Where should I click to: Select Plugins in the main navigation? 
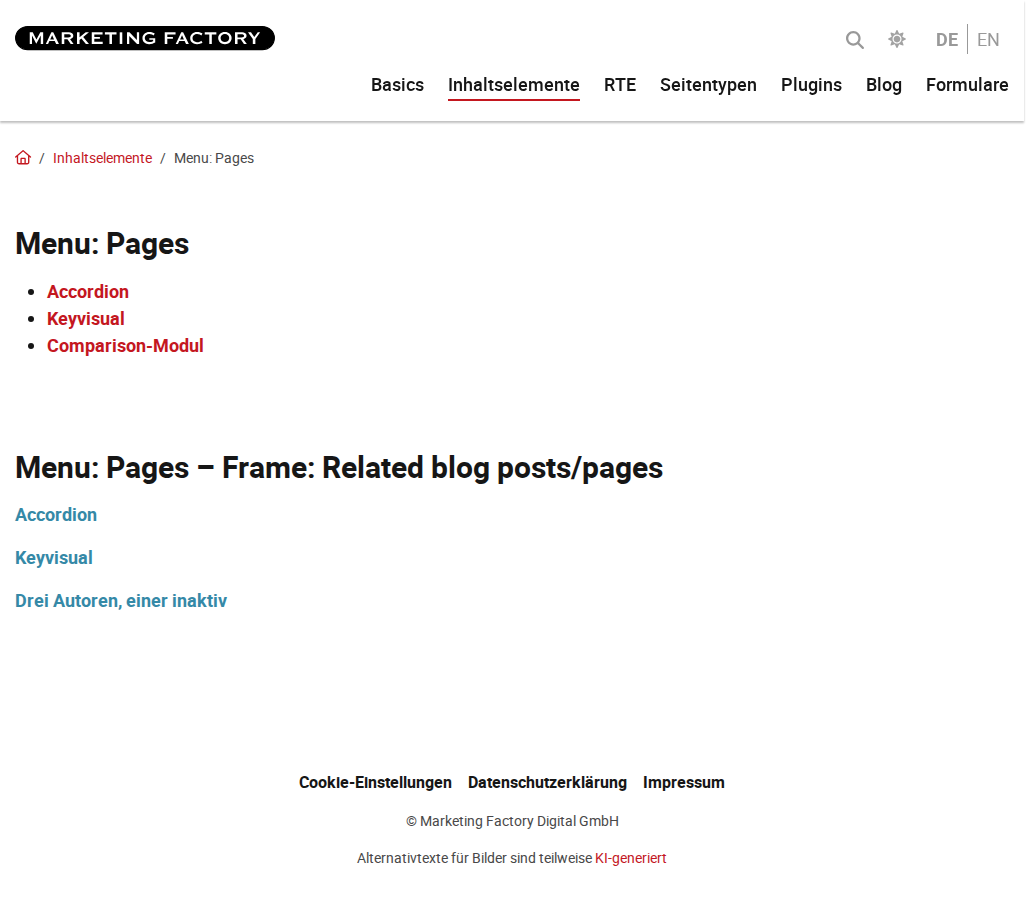(811, 85)
